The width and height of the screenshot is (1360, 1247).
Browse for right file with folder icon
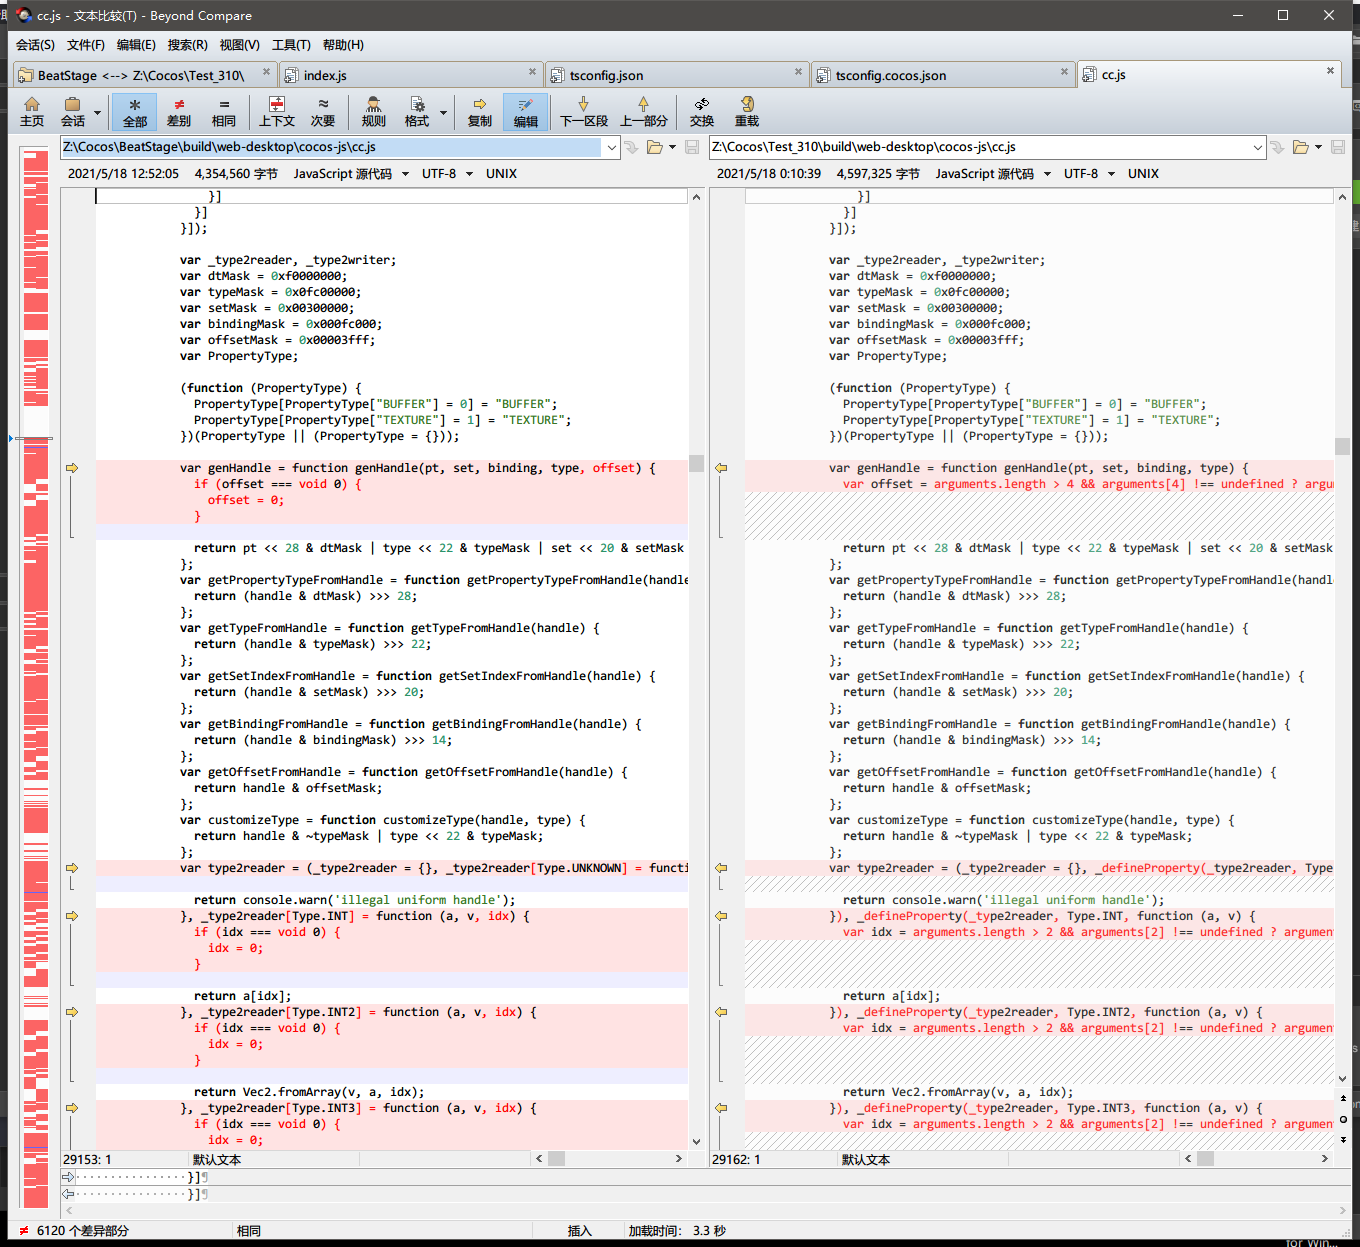pos(1300,147)
